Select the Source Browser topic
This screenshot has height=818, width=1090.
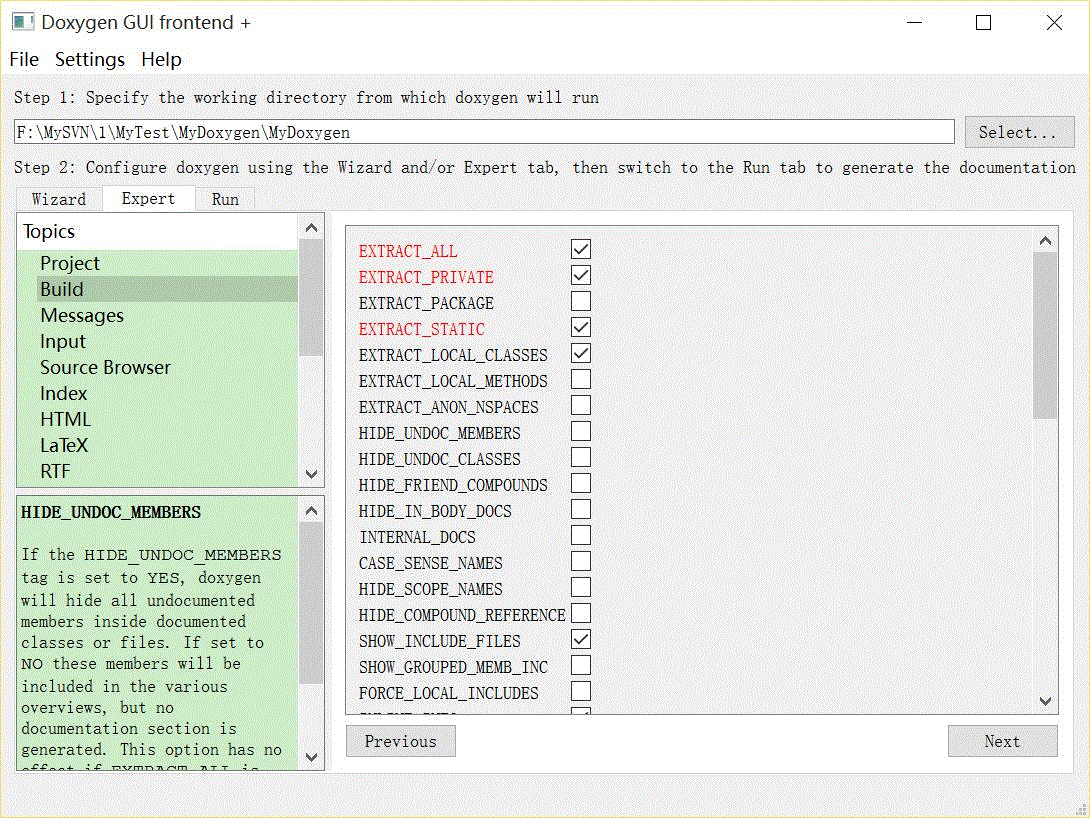(x=167, y=367)
